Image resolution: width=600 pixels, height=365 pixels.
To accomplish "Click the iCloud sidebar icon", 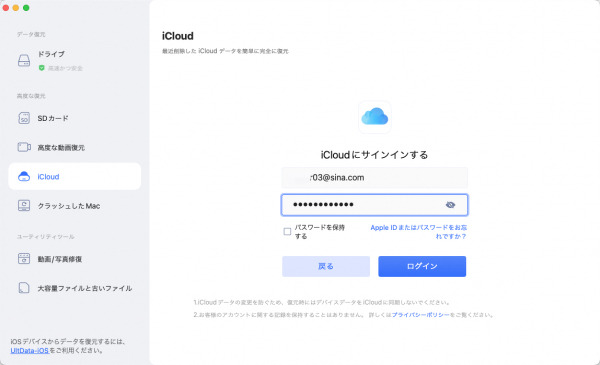I will click(24, 176).
